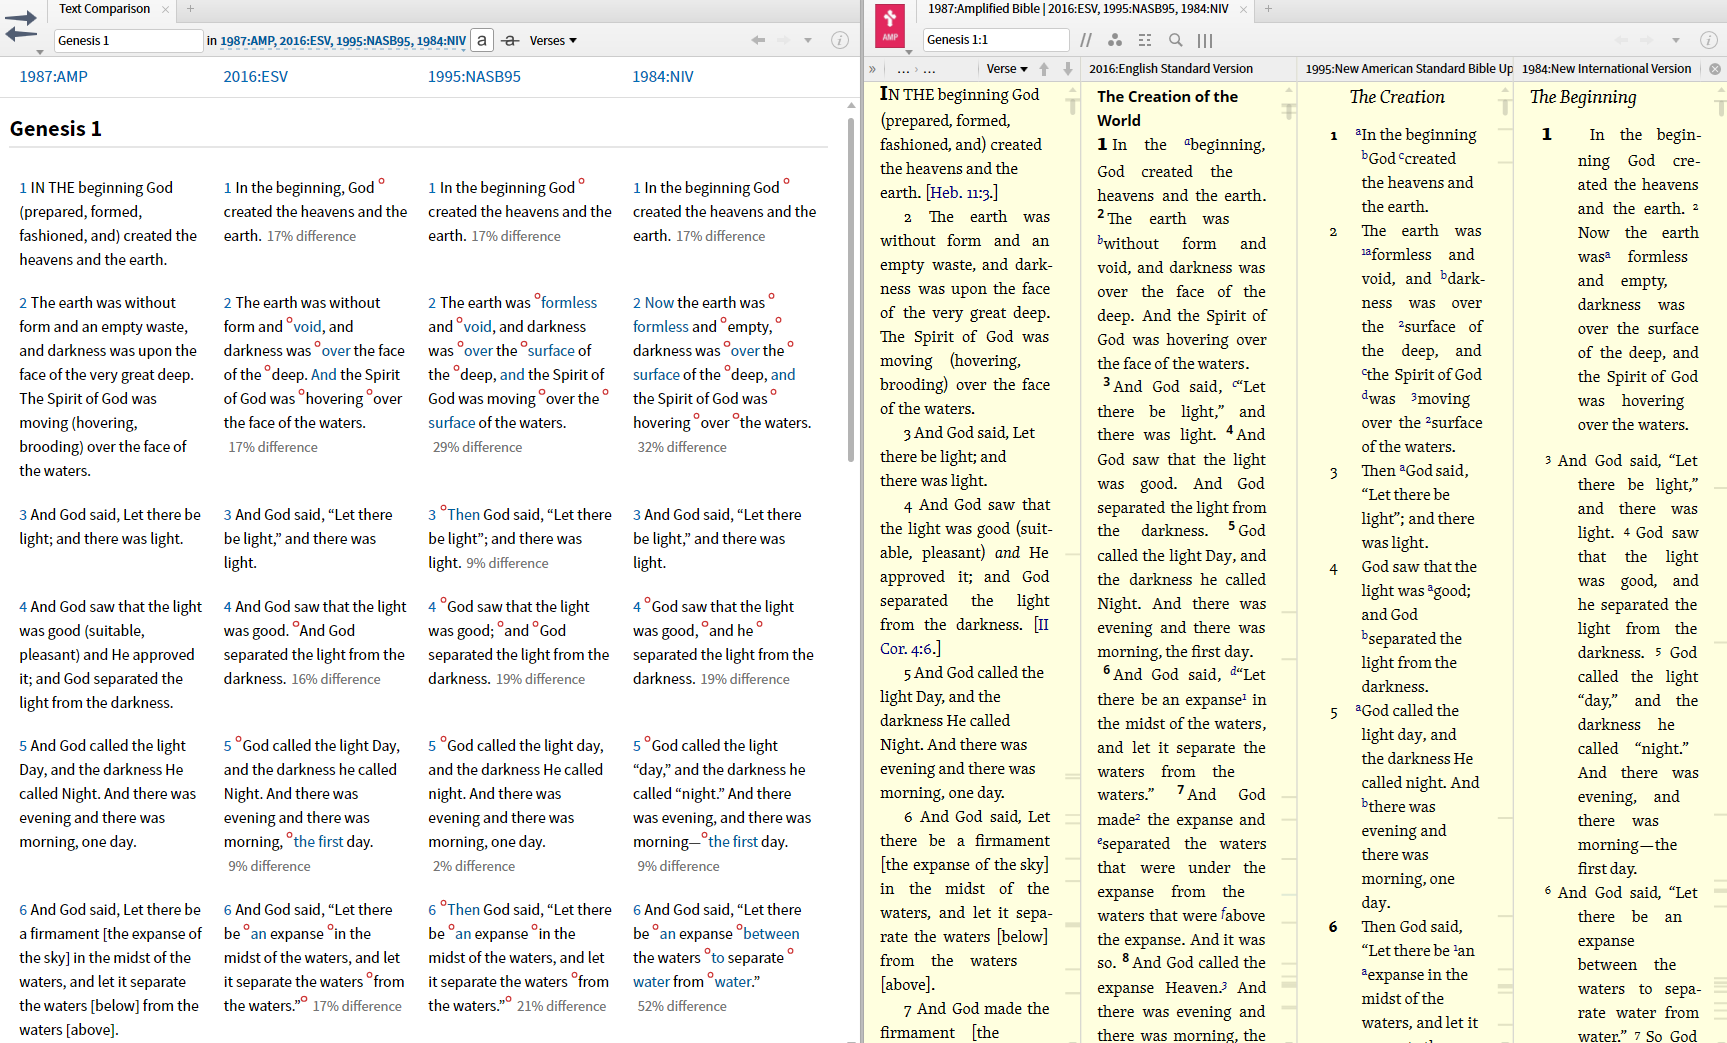
Task: Open the 1995:NASB95 column heading link
Action: point(474,76)
